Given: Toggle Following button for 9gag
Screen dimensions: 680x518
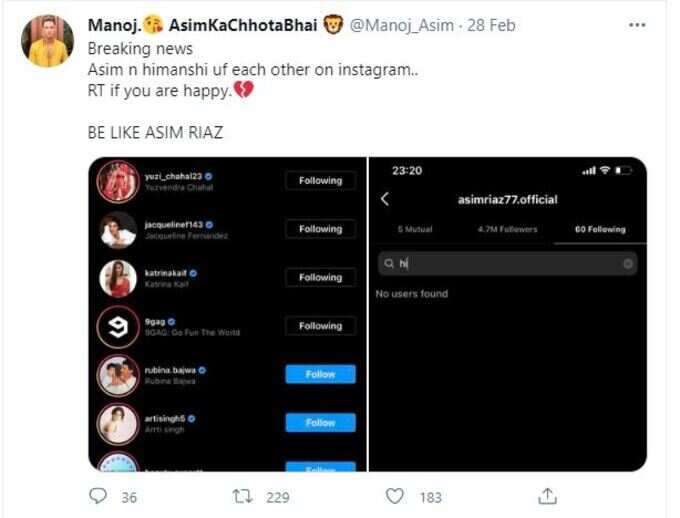Looking at the screenshot, I should point(320,326).
